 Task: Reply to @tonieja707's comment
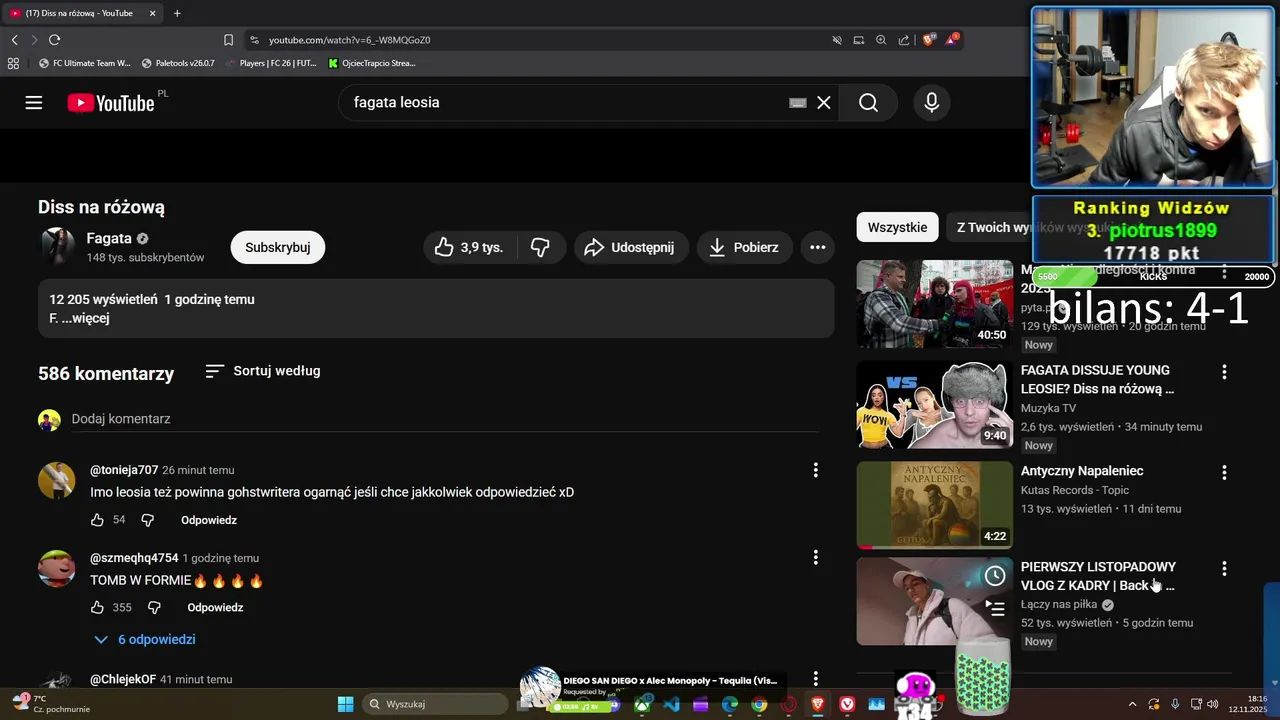tap(209, 520)
